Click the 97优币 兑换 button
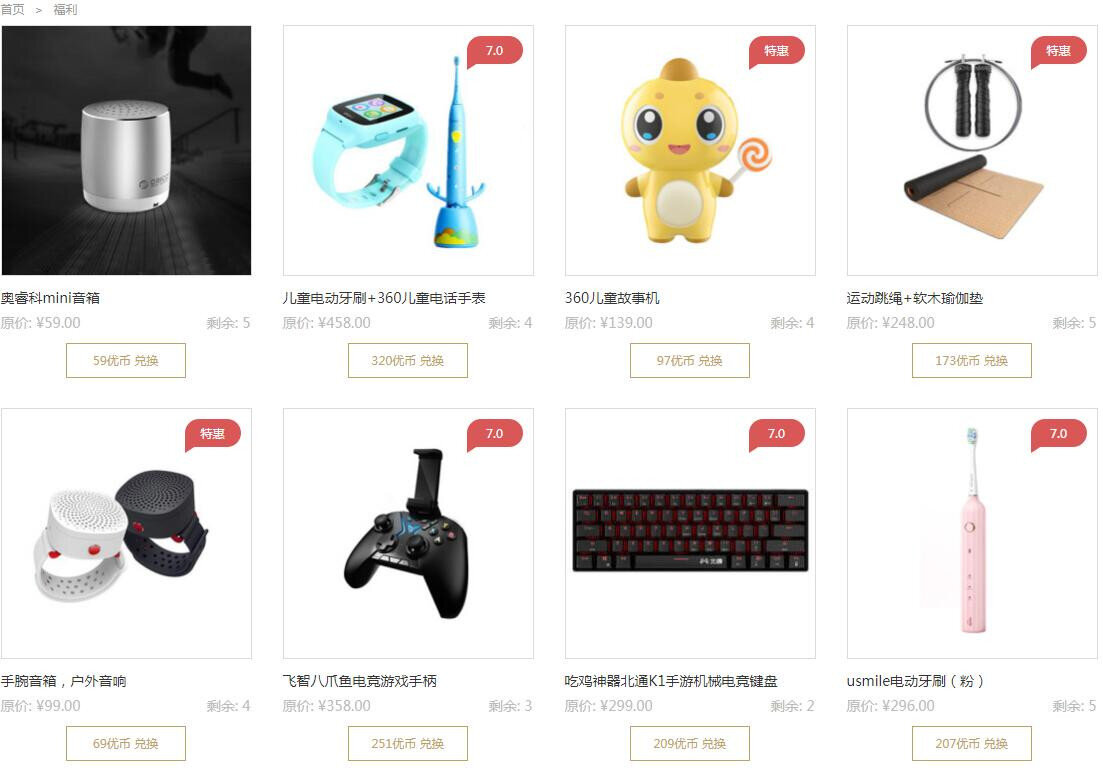This screenshot has height=777, width=1103. click(690, 361)
